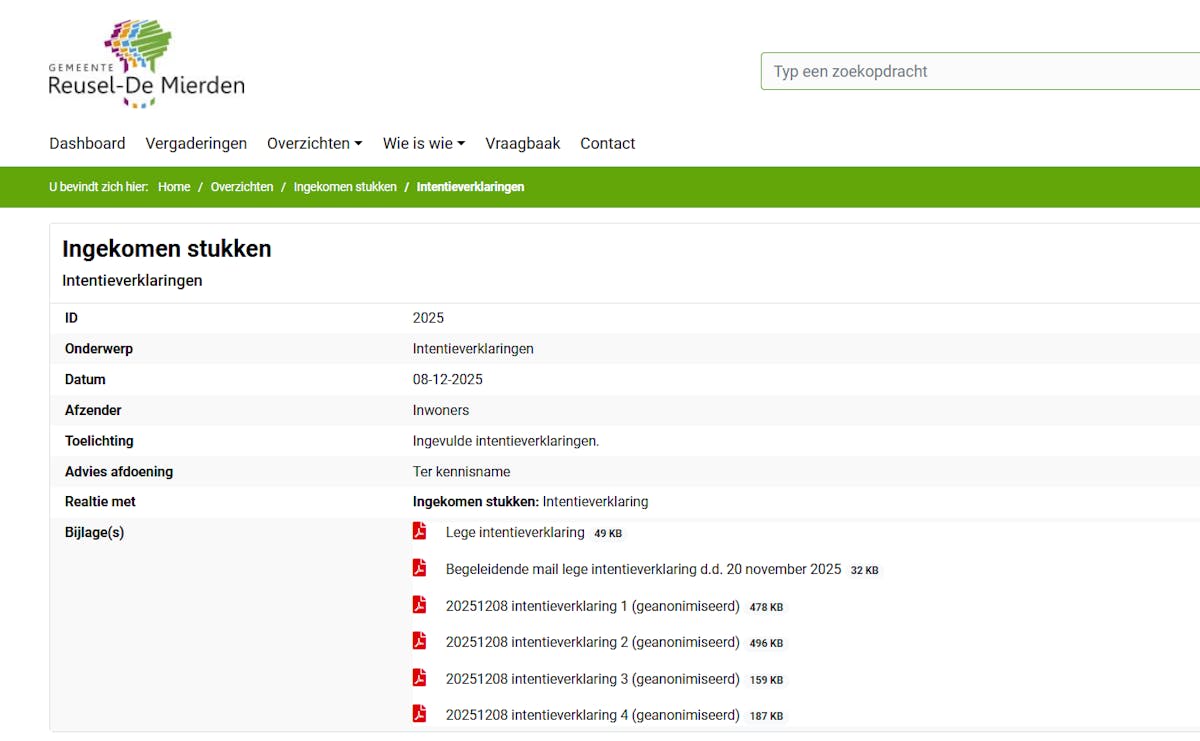Click Home in the breadcrumb

click(x=174, y=187)
